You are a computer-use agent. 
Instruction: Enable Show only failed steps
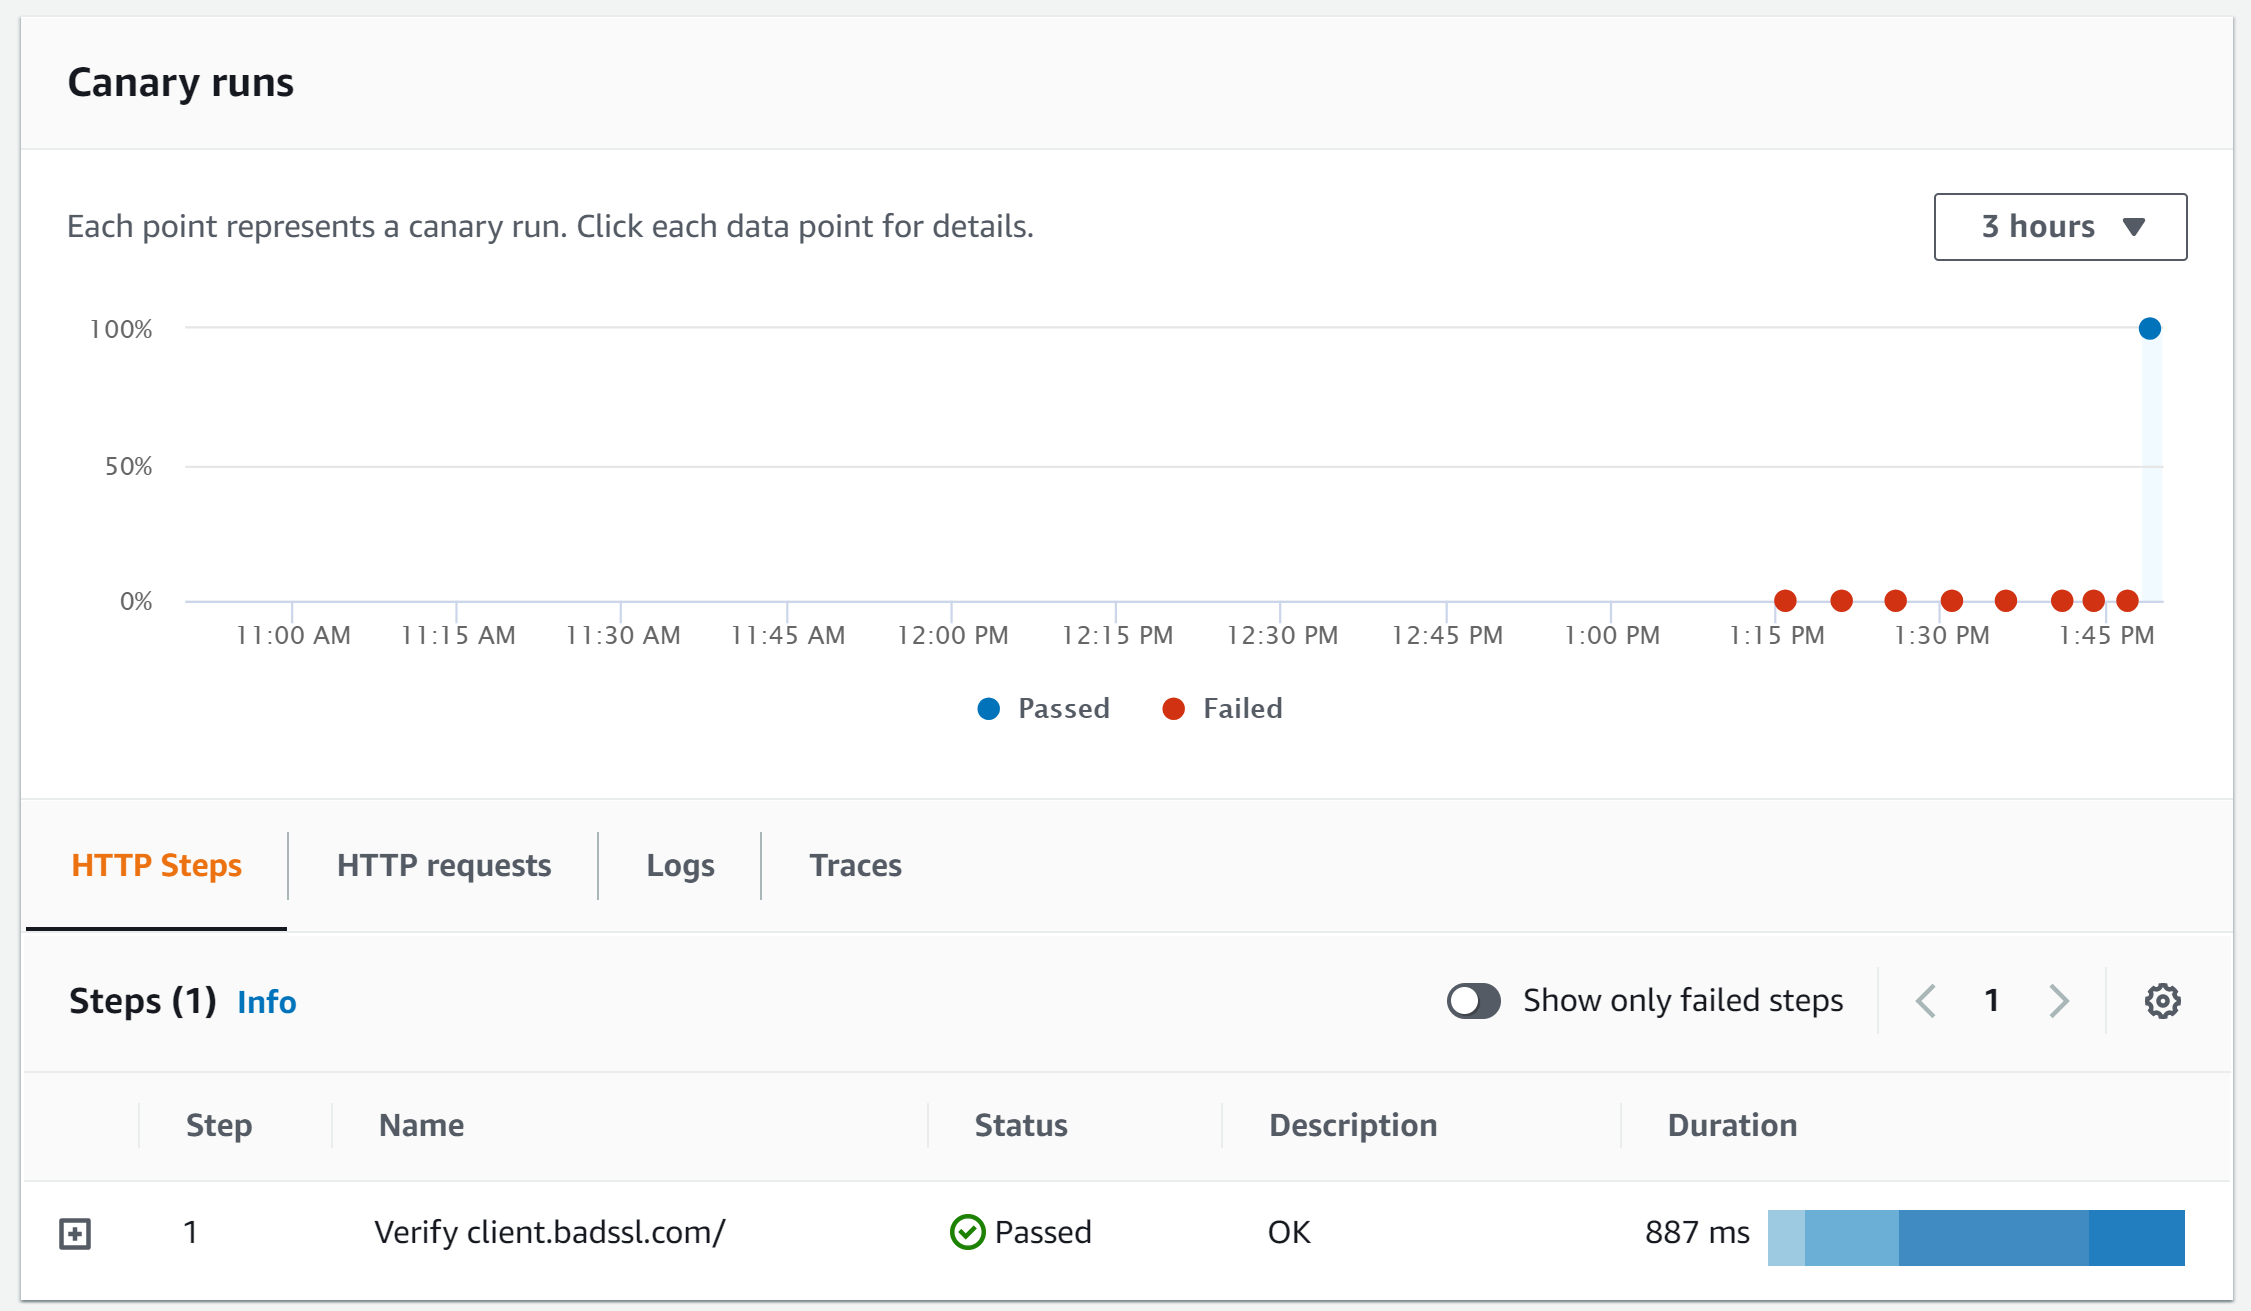[1473, 1000]
